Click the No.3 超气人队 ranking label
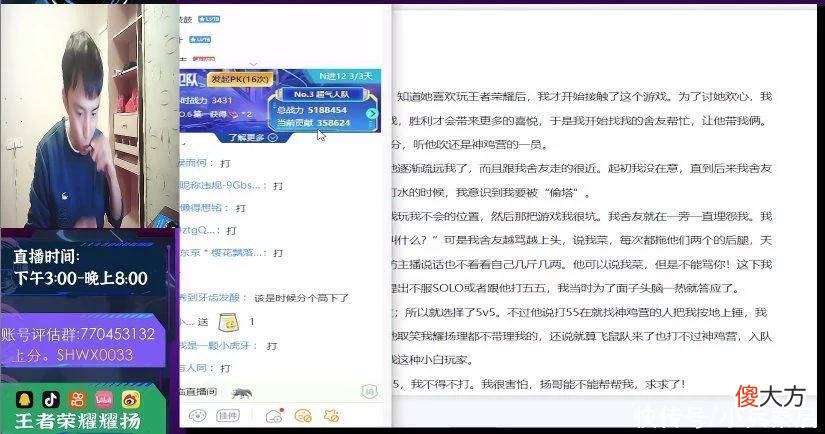This screenshot has height=434, width=825. coord(321,94)
